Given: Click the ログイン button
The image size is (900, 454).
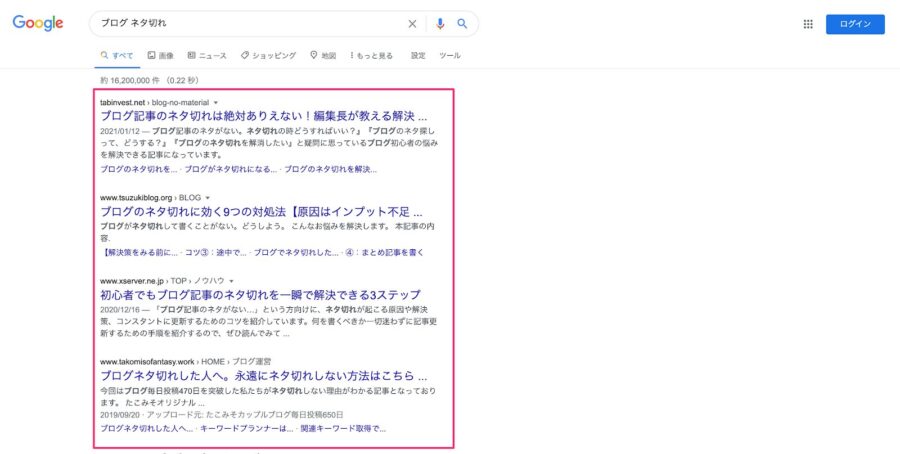Looking at the screenshot, I should click(x=855, y=24).
